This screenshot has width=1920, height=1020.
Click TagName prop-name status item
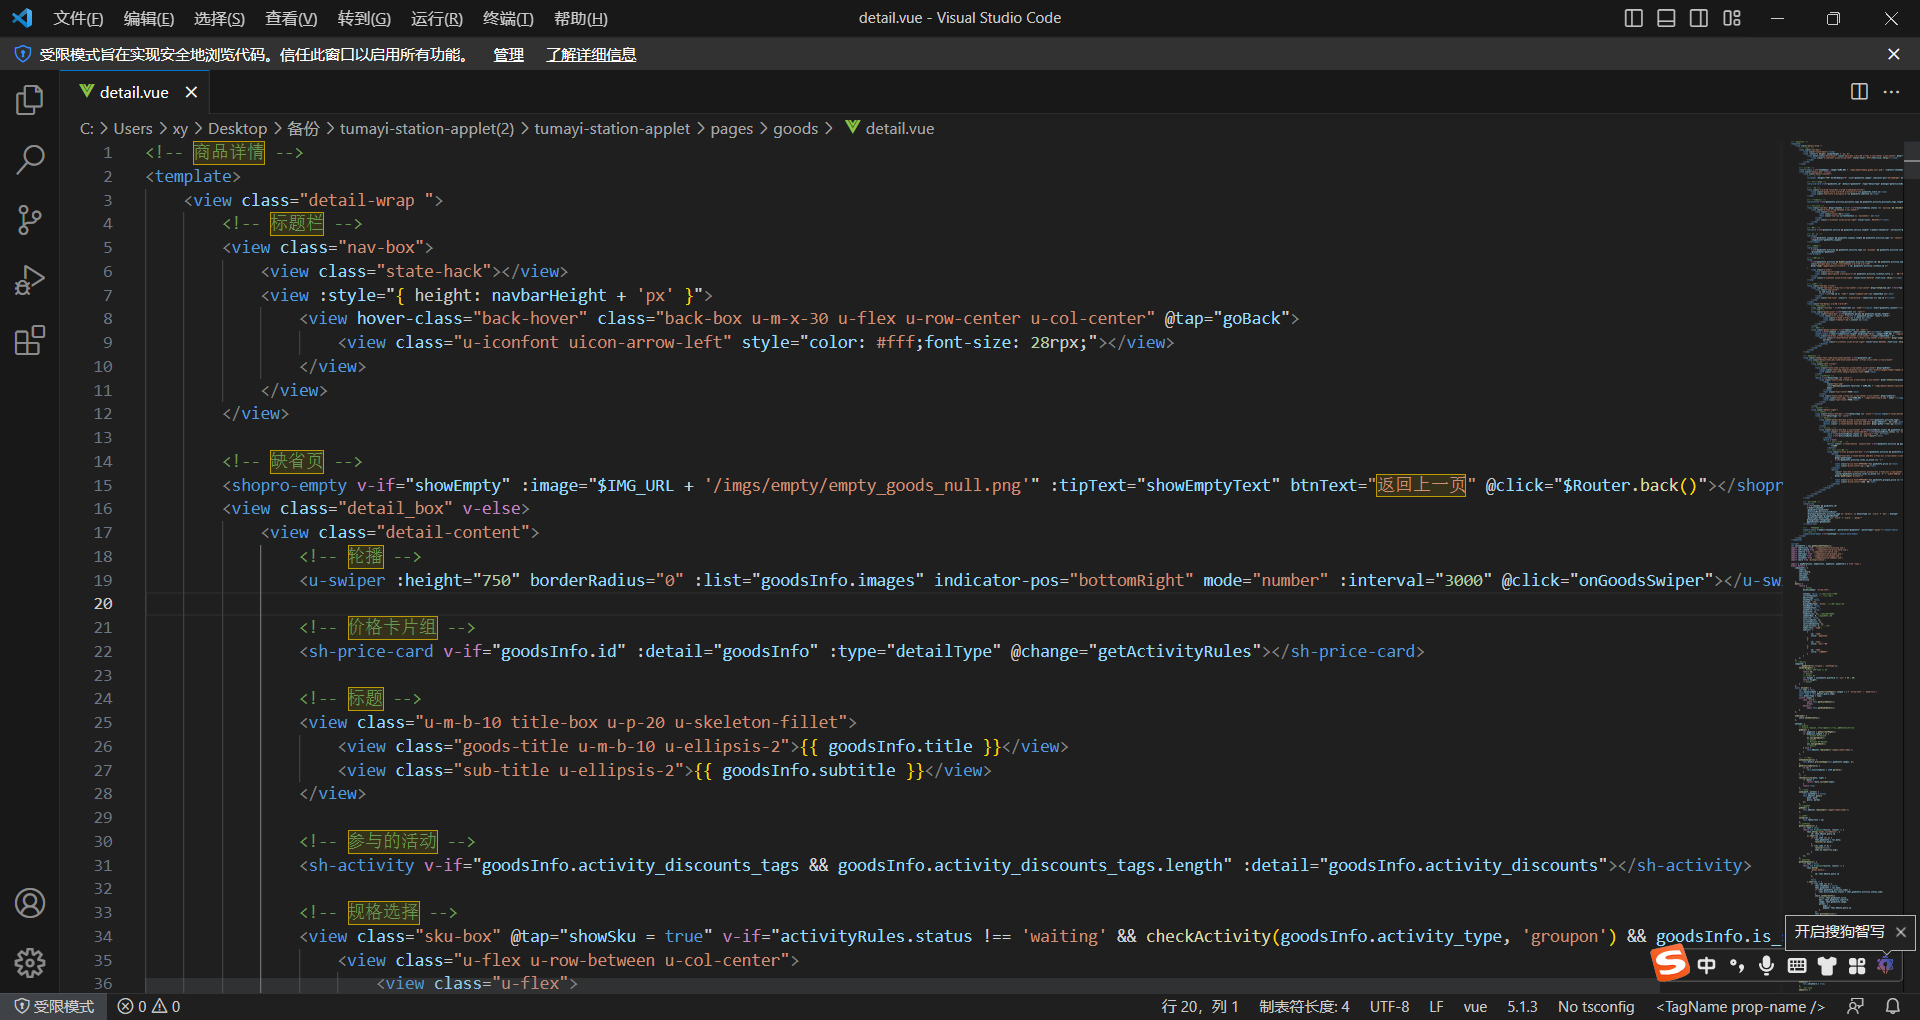pyautogui.click(x=1740, y=1006)
